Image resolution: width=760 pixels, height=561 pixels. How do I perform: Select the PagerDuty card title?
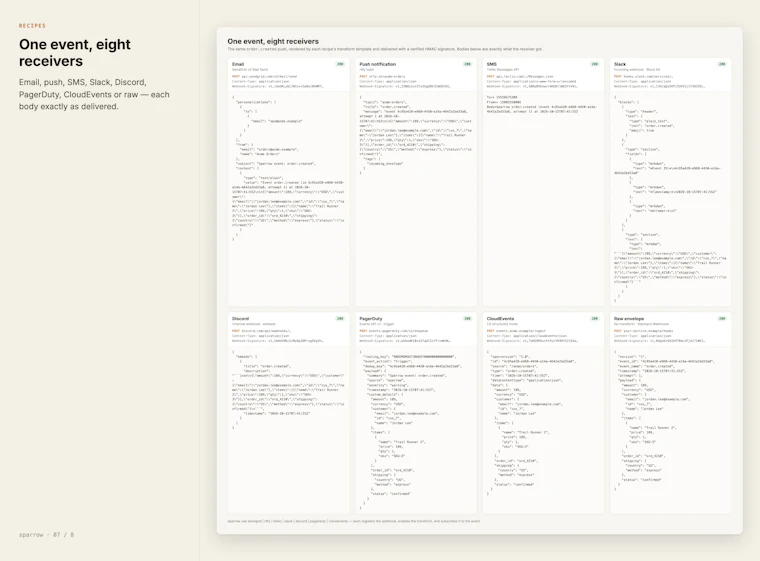(371, 319)
